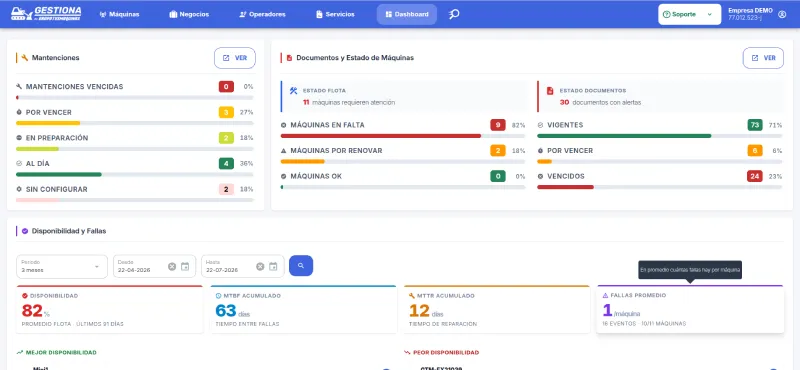Click the 'PROMEDIO FLOTA · ÚLTIMOS 91 DÍAS' caption
800x370 pixels.
pyautogui.click(x=72, y=324)
